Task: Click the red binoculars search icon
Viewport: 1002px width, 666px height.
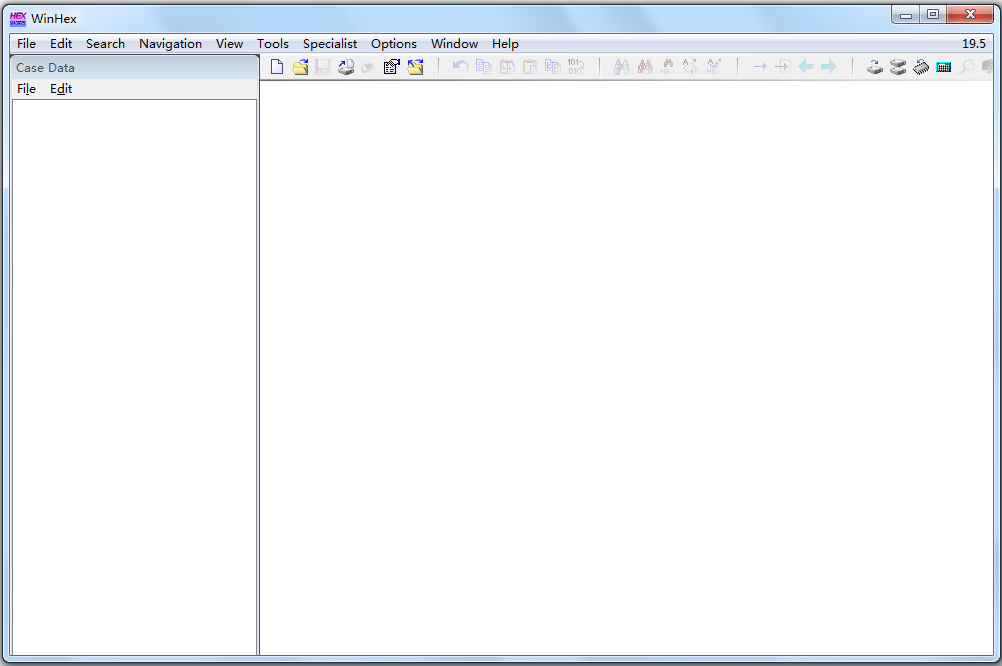Action: (x=645, y=66)
